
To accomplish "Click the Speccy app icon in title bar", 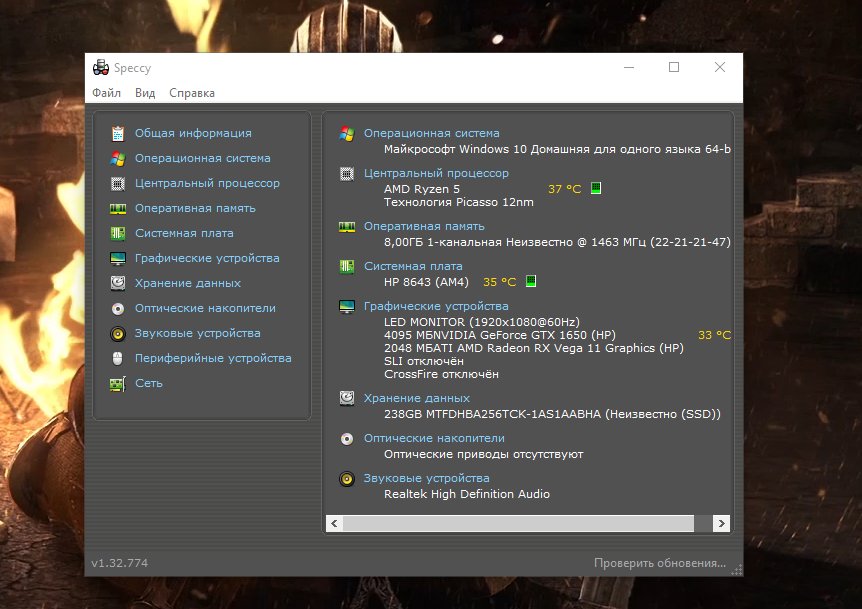I will (101, 68).
